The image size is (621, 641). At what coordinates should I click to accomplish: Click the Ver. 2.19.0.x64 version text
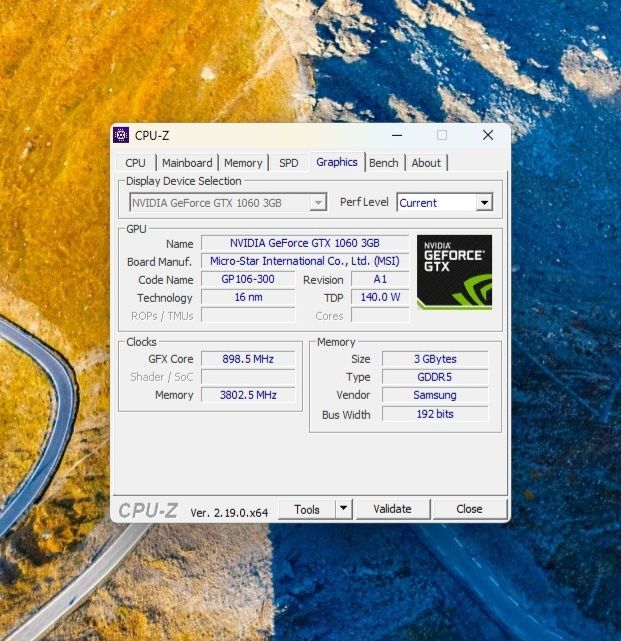[x=229, y=512]
